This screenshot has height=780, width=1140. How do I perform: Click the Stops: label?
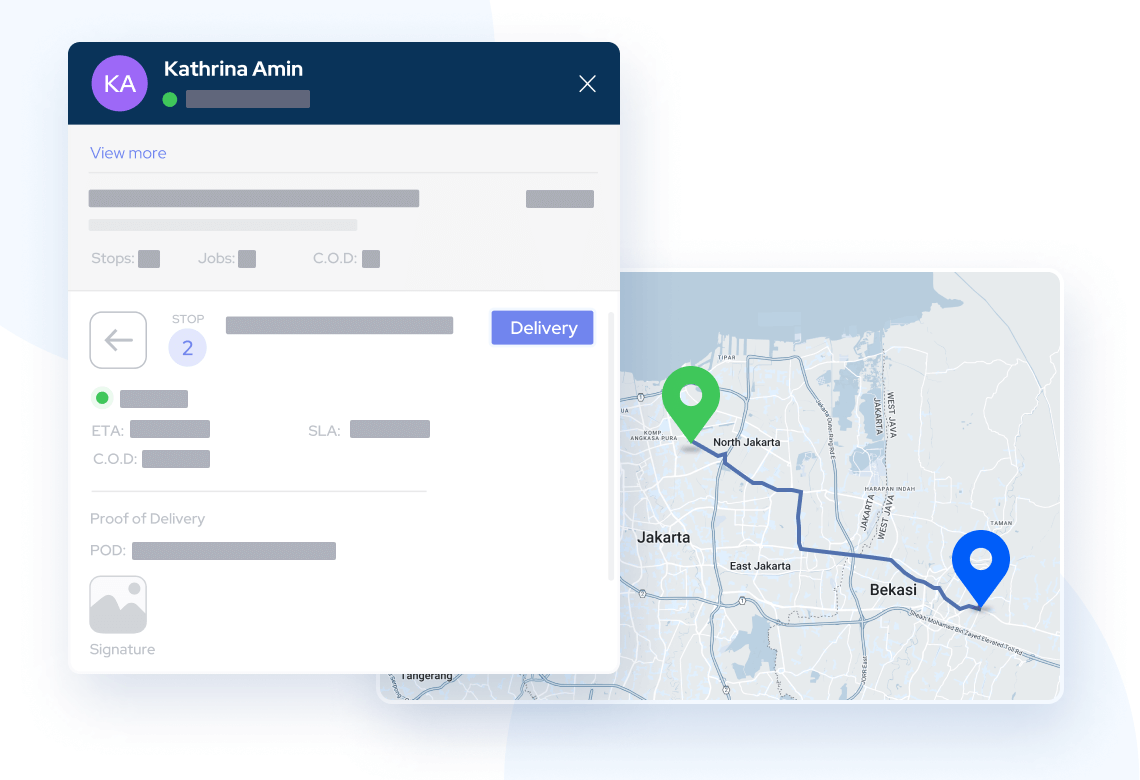coord(113,259)
